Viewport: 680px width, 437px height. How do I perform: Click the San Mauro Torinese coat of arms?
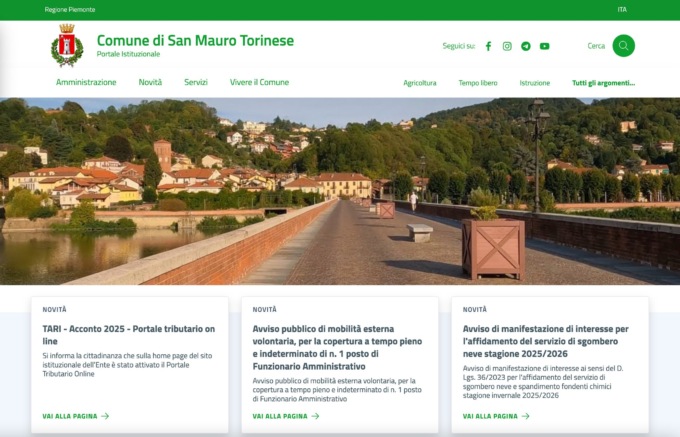pyautogui.click(x=67, y=46)
